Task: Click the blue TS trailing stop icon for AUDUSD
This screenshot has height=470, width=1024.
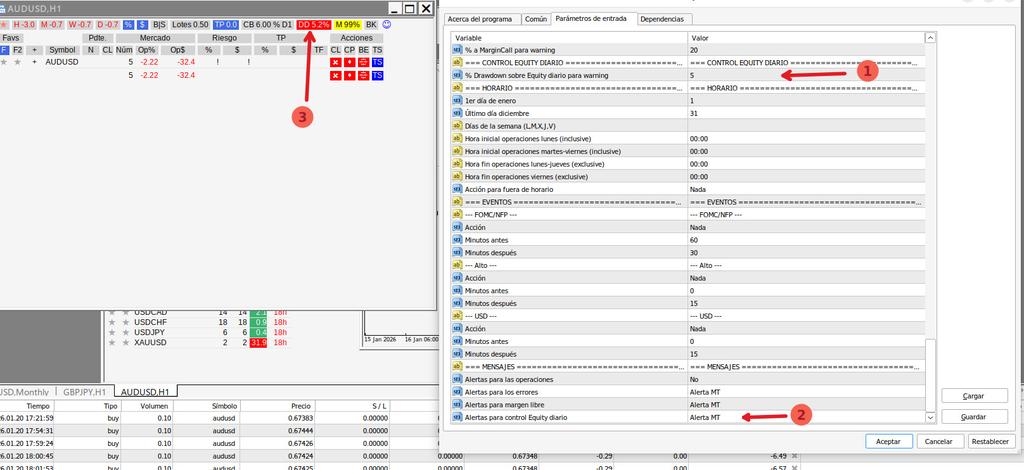Action: (377, 62)
